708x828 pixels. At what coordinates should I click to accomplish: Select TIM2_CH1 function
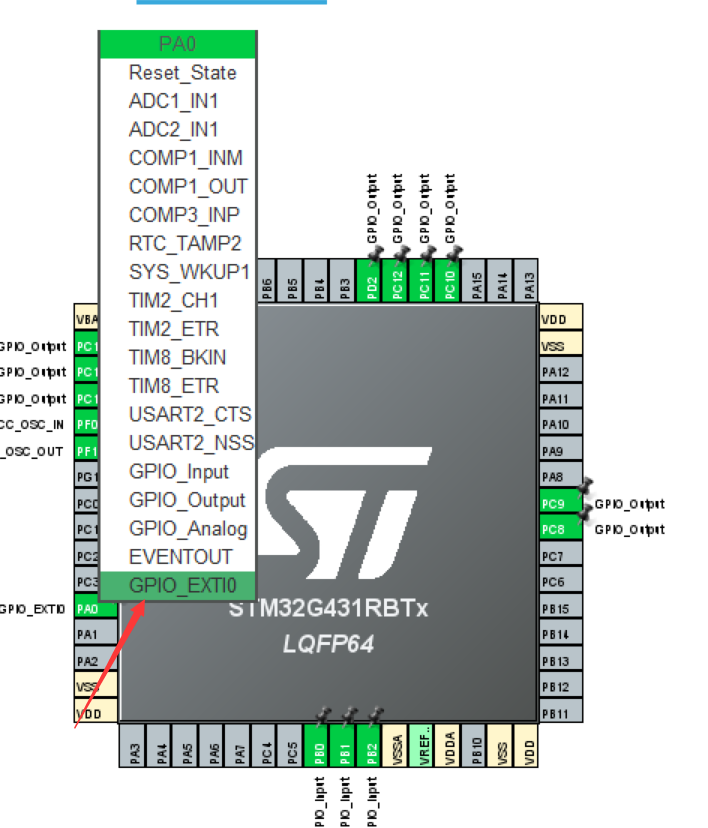coord(177,301)
